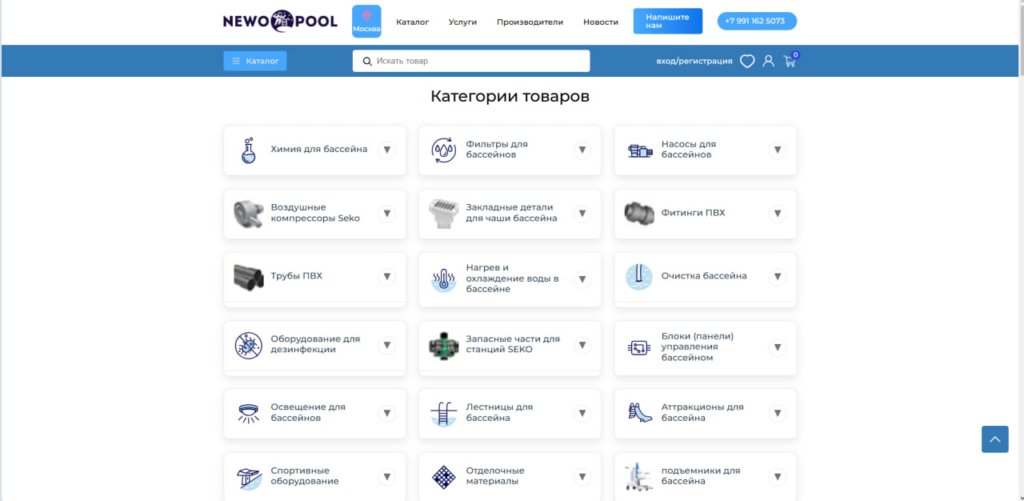Expand the Нагрев и охлаждение воды category
The height and width of the screenshot is (501, 1024).
pyautogui.click(x=582, y=280)
